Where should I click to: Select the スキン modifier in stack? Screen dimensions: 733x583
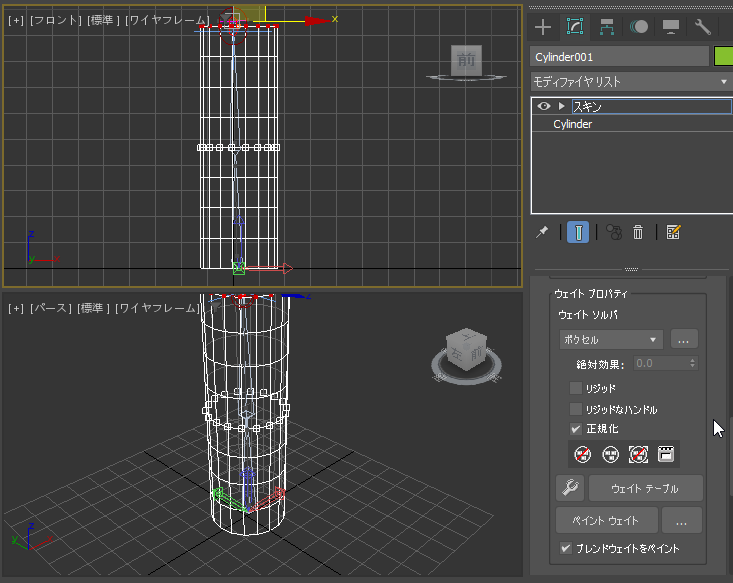tap(652, 107)
